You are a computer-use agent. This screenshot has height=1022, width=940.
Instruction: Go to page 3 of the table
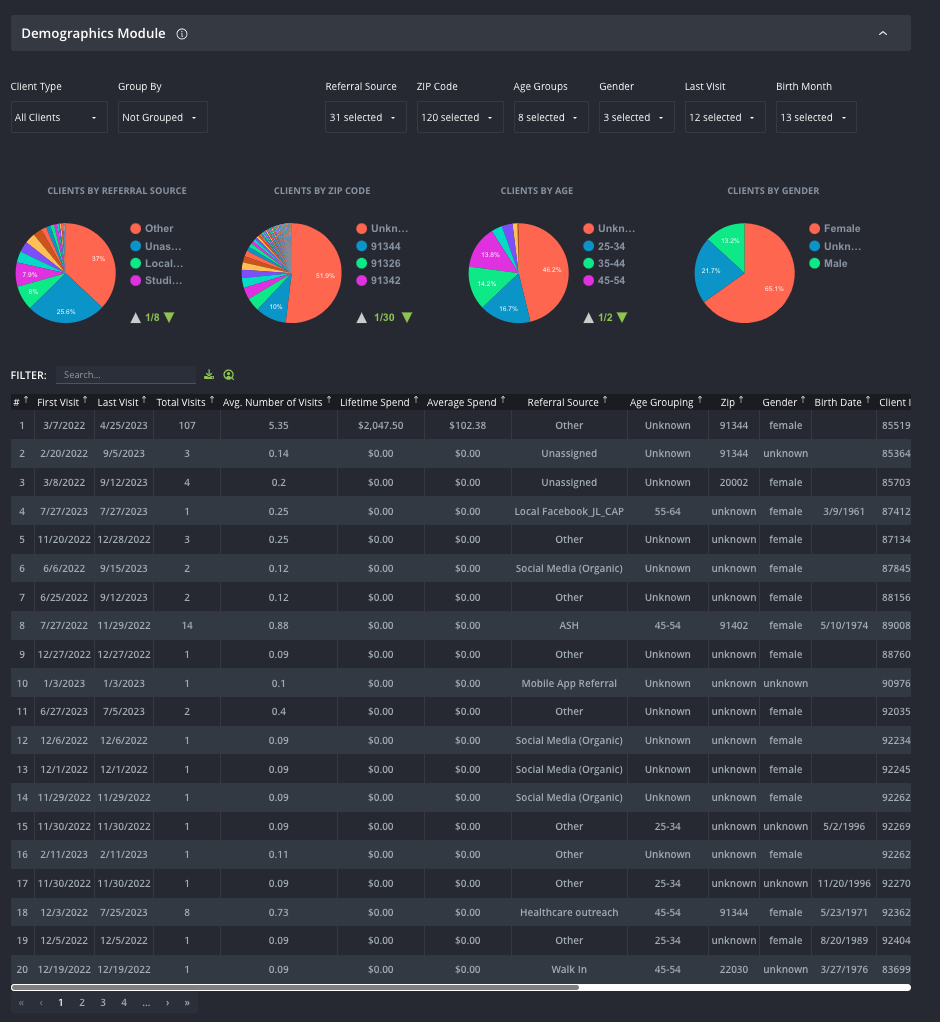click(x=103, y=1001)
